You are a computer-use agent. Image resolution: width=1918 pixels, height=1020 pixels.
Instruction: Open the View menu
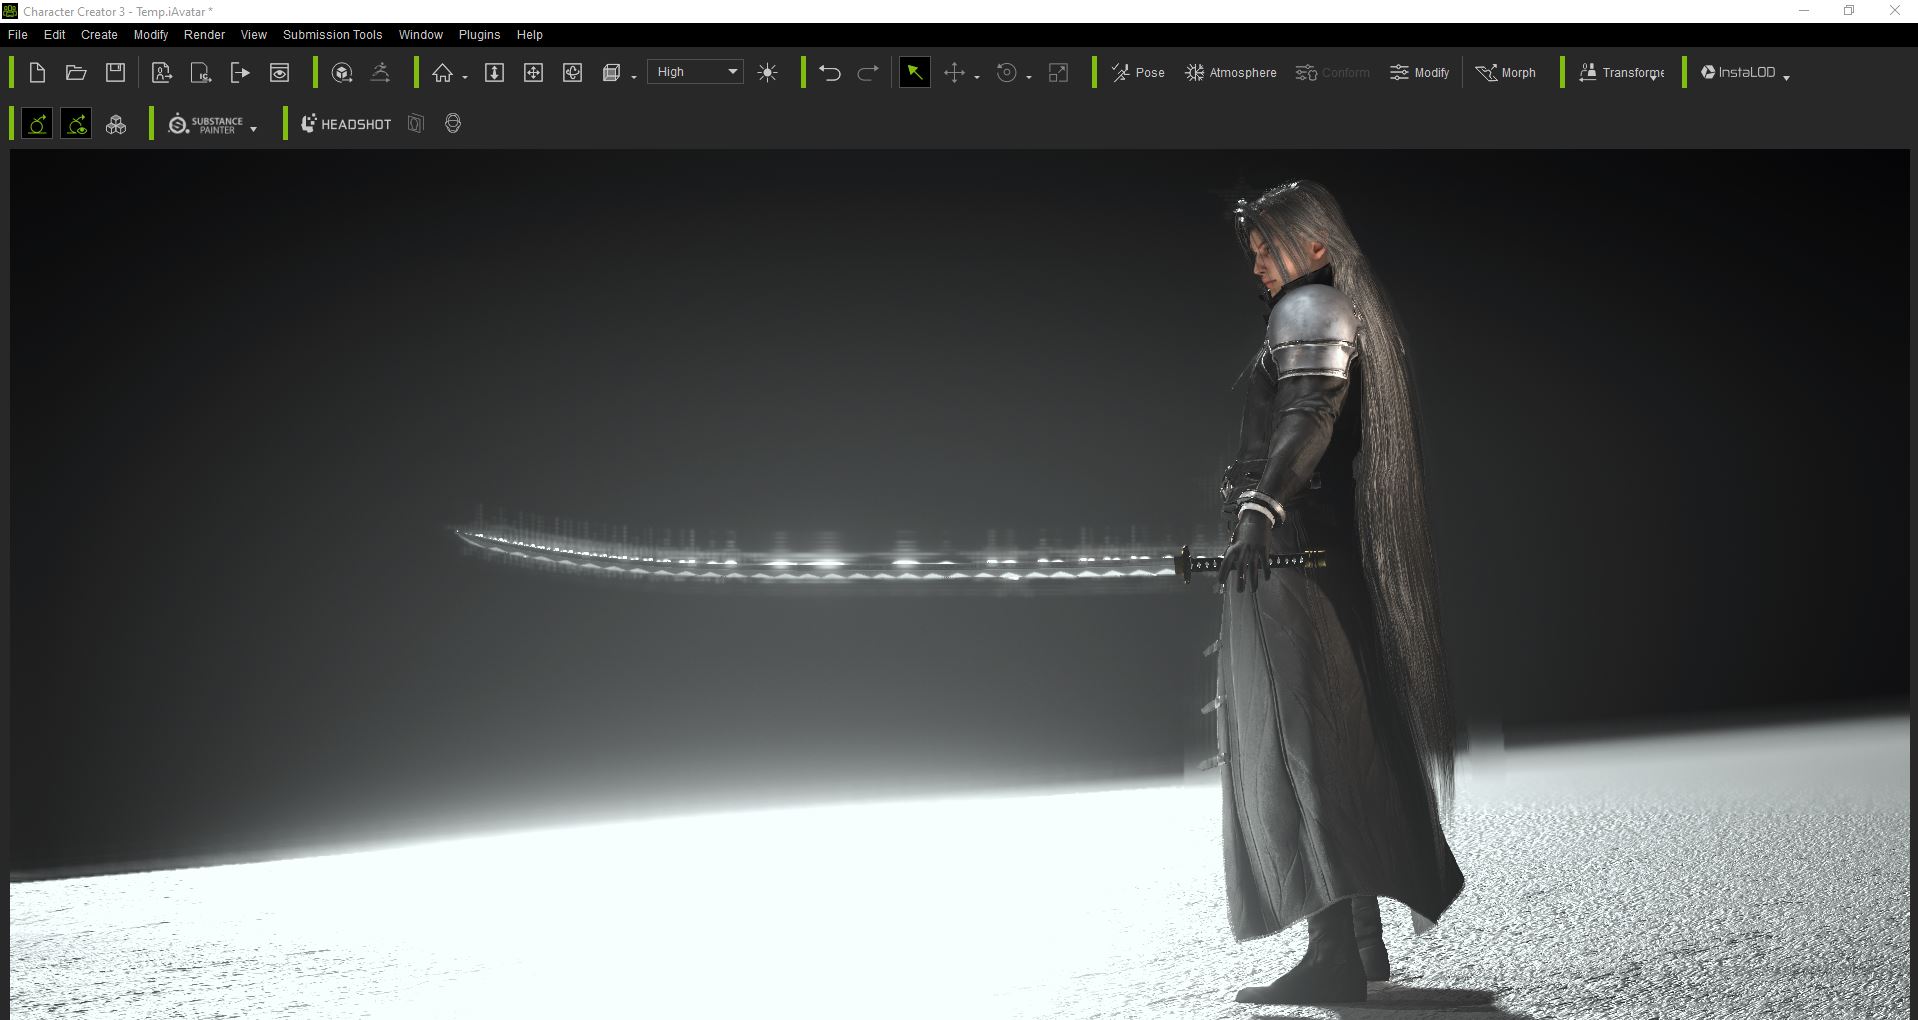pos(254,34)
